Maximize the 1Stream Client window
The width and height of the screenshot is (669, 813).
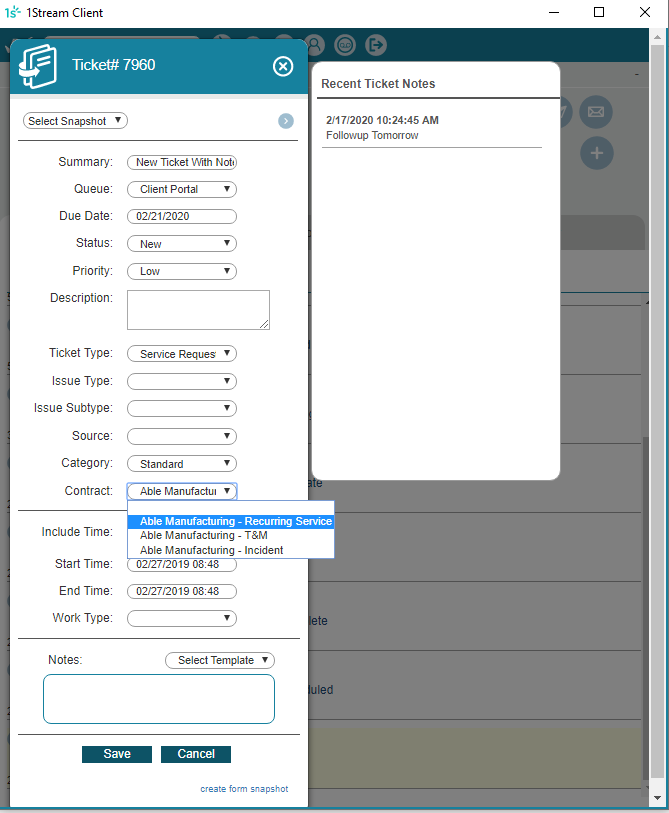[x=599, y=12]
